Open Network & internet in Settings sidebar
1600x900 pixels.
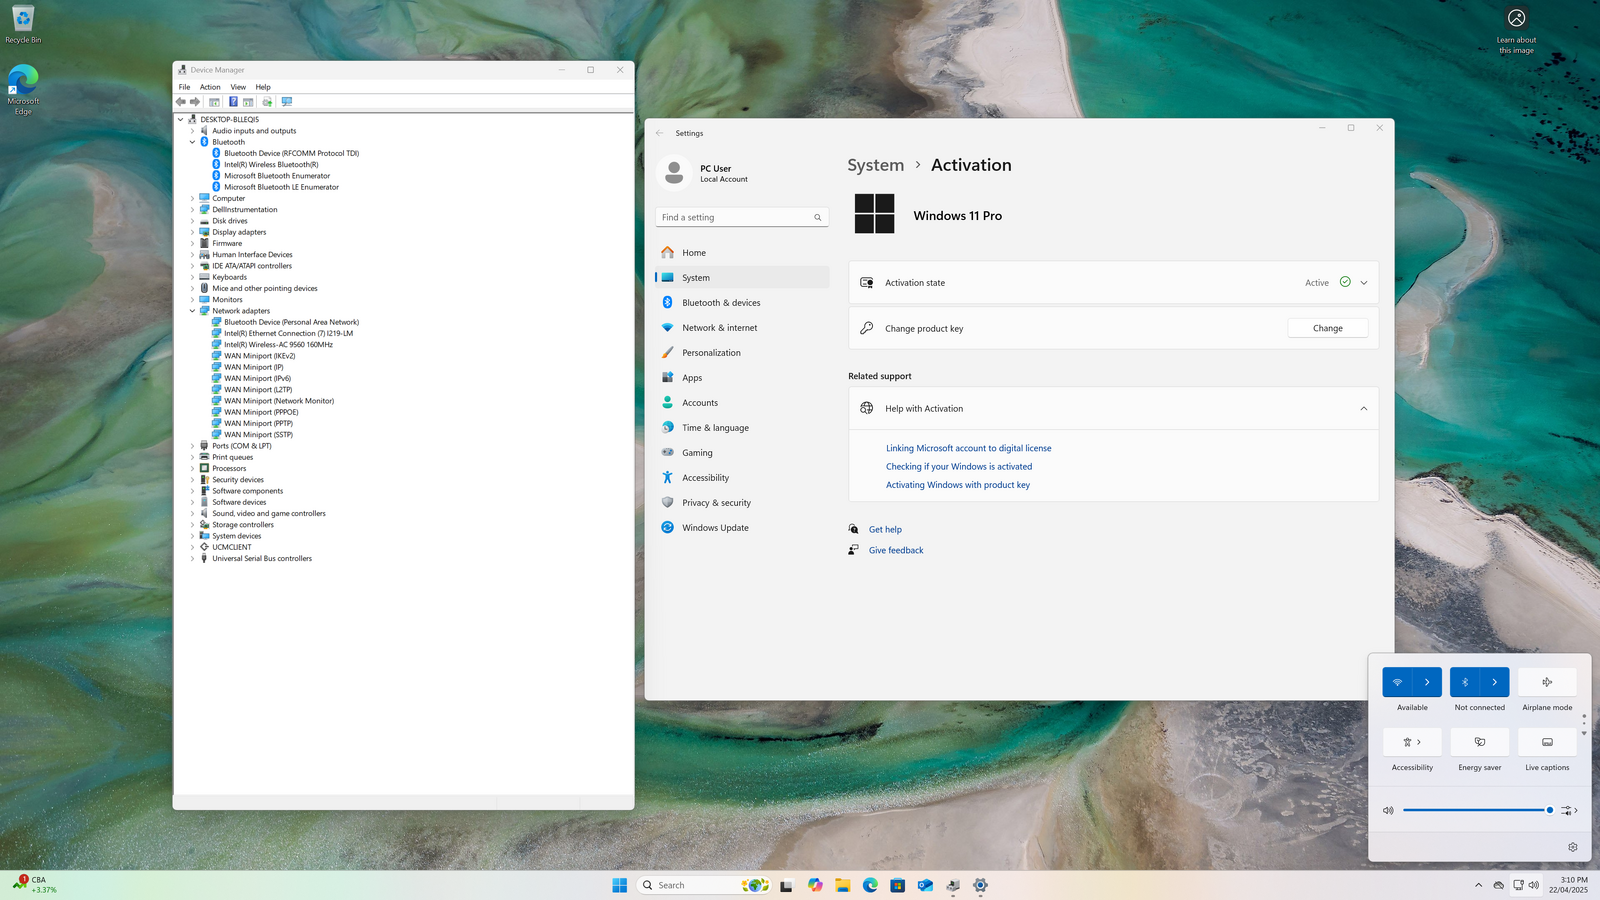pos(742,328)
